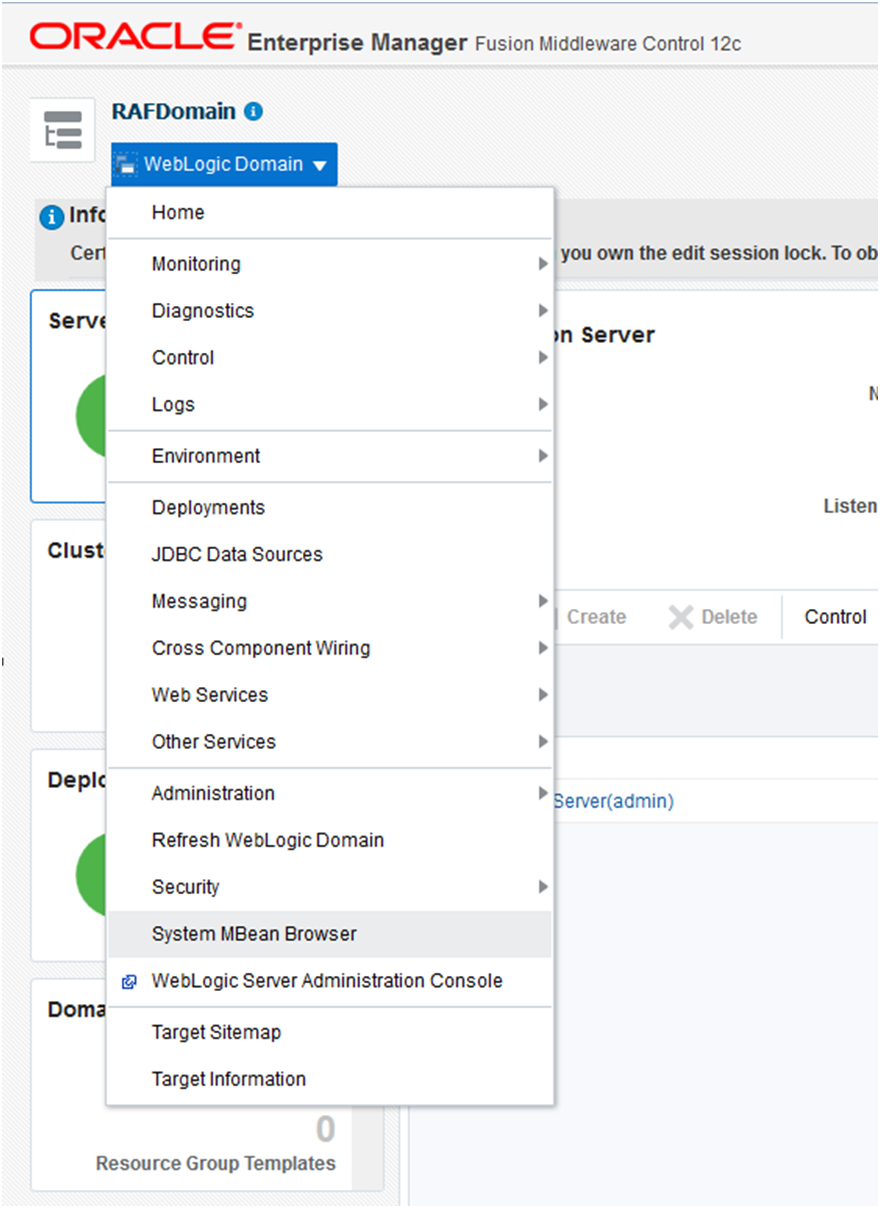Expand the Security submenu arrow

pos(543,887)
